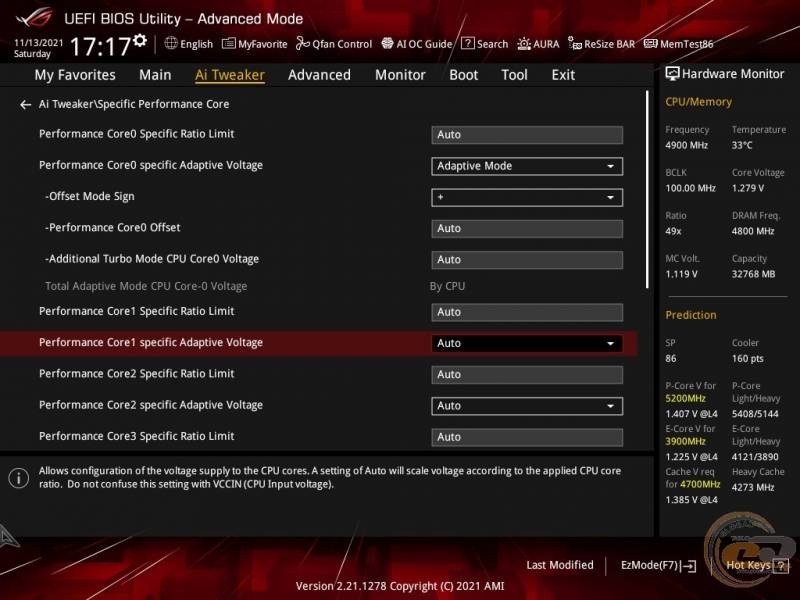Screen dimensions: 800x600
Task: Click Core0 Specific Ratio Limit field
Action: point(527,135)
